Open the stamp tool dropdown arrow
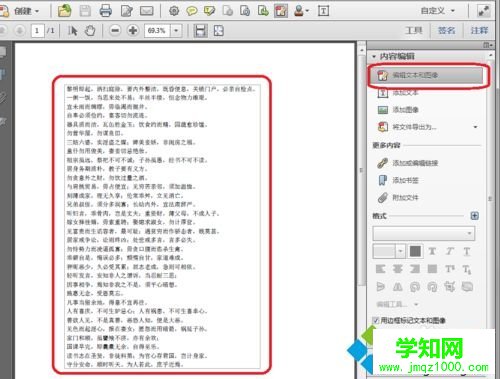Screen dimensions: 500x379 (307, 11)
